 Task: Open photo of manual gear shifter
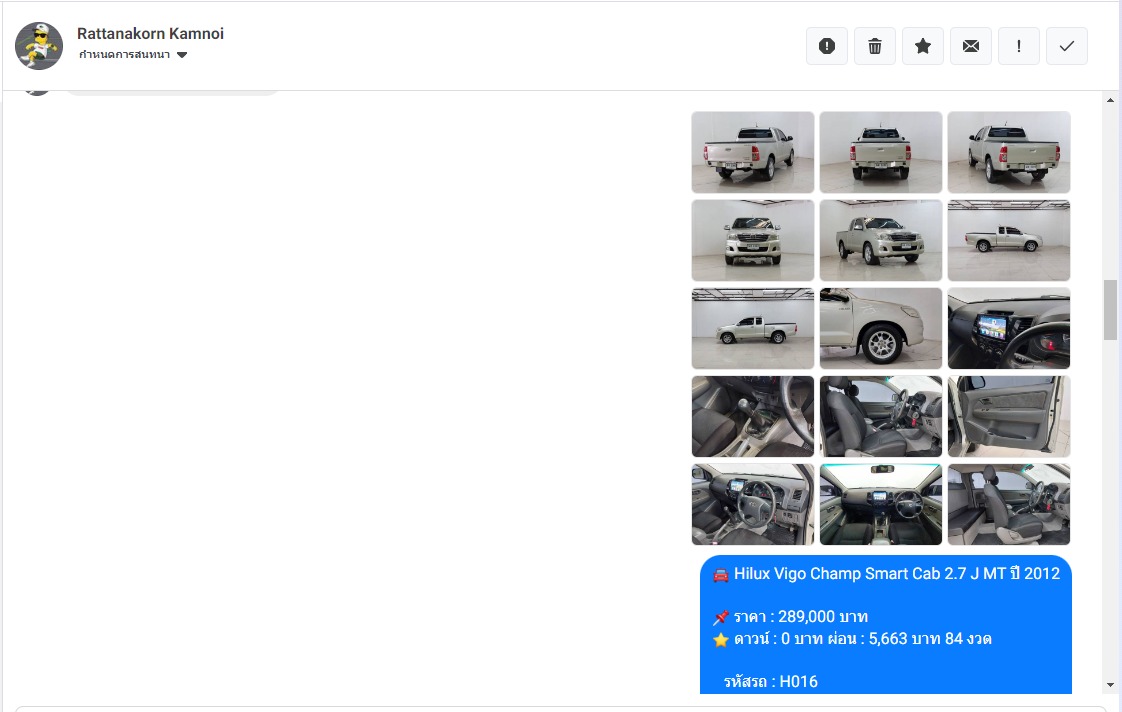click(x=753, y=416)
